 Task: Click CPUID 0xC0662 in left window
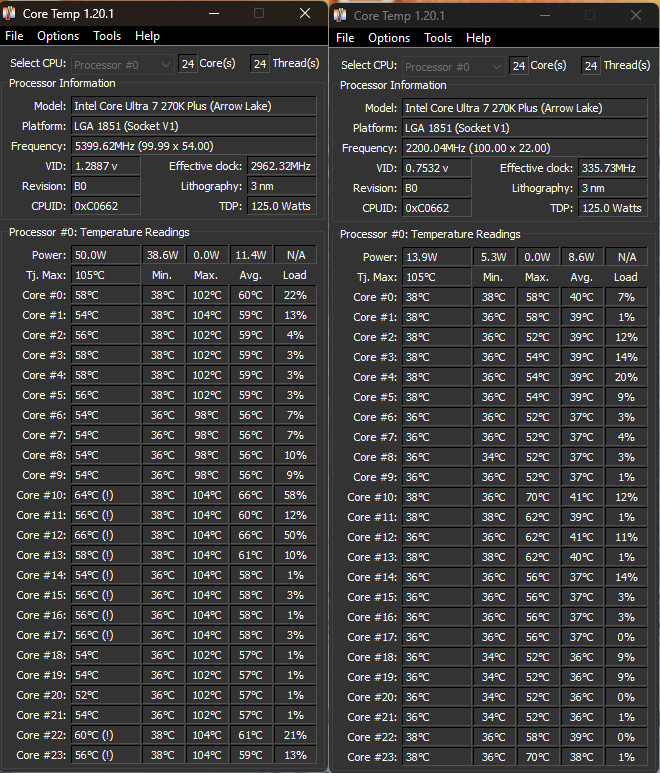pos(106,206)
